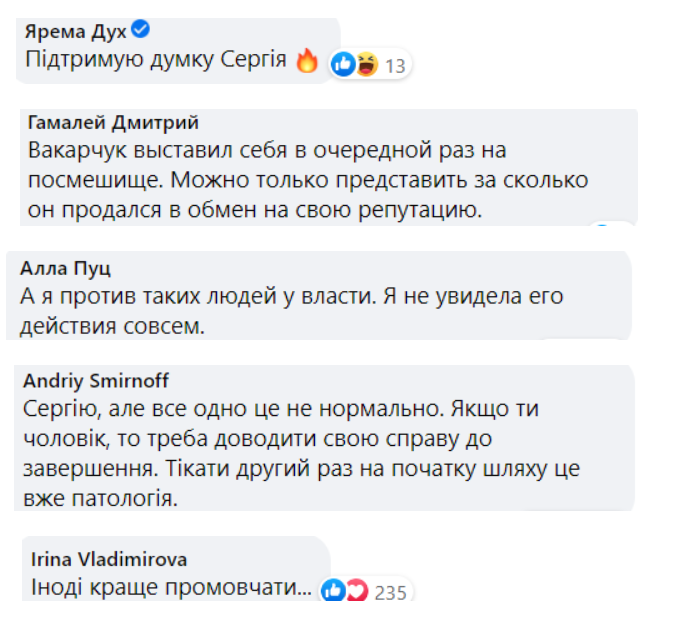676x633 pixels.
Task: Open Ярема Дух's profile
Action: (75, 31)
